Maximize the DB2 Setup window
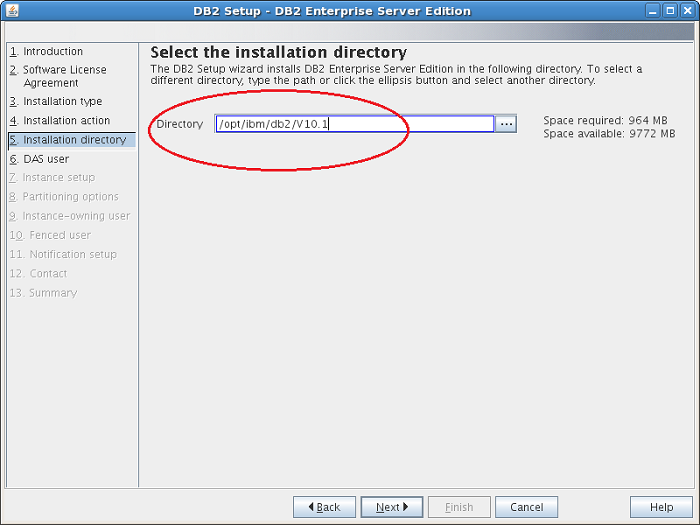This screenshot has height=525, width=700. coord(670,11)
